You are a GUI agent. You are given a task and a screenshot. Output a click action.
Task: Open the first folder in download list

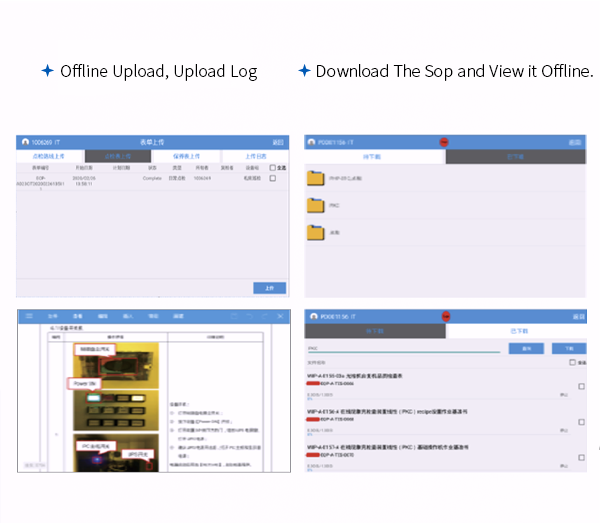click(316, 180)
